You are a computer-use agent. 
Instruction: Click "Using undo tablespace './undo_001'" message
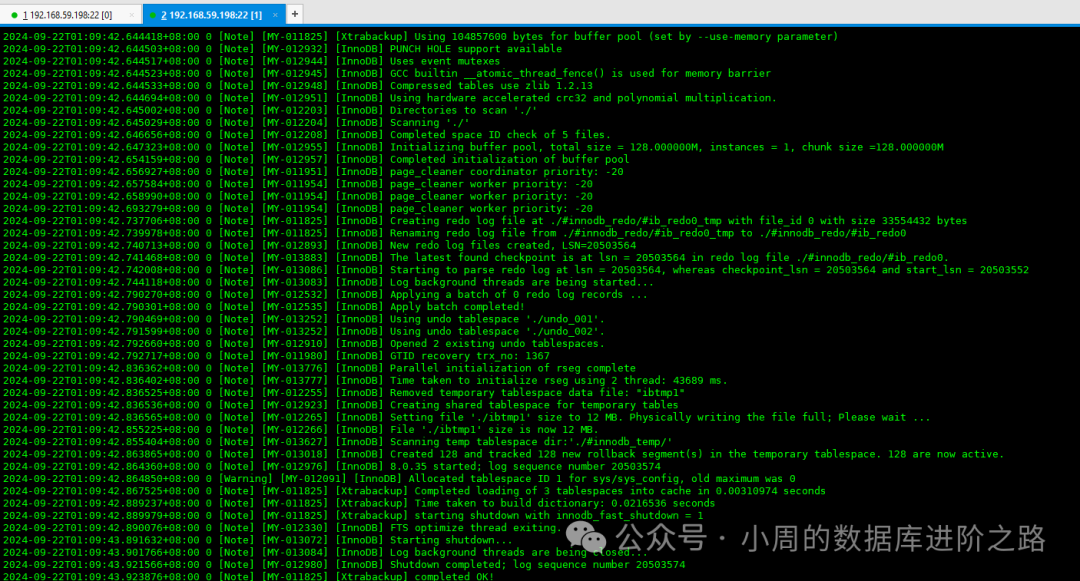[497, 319]
